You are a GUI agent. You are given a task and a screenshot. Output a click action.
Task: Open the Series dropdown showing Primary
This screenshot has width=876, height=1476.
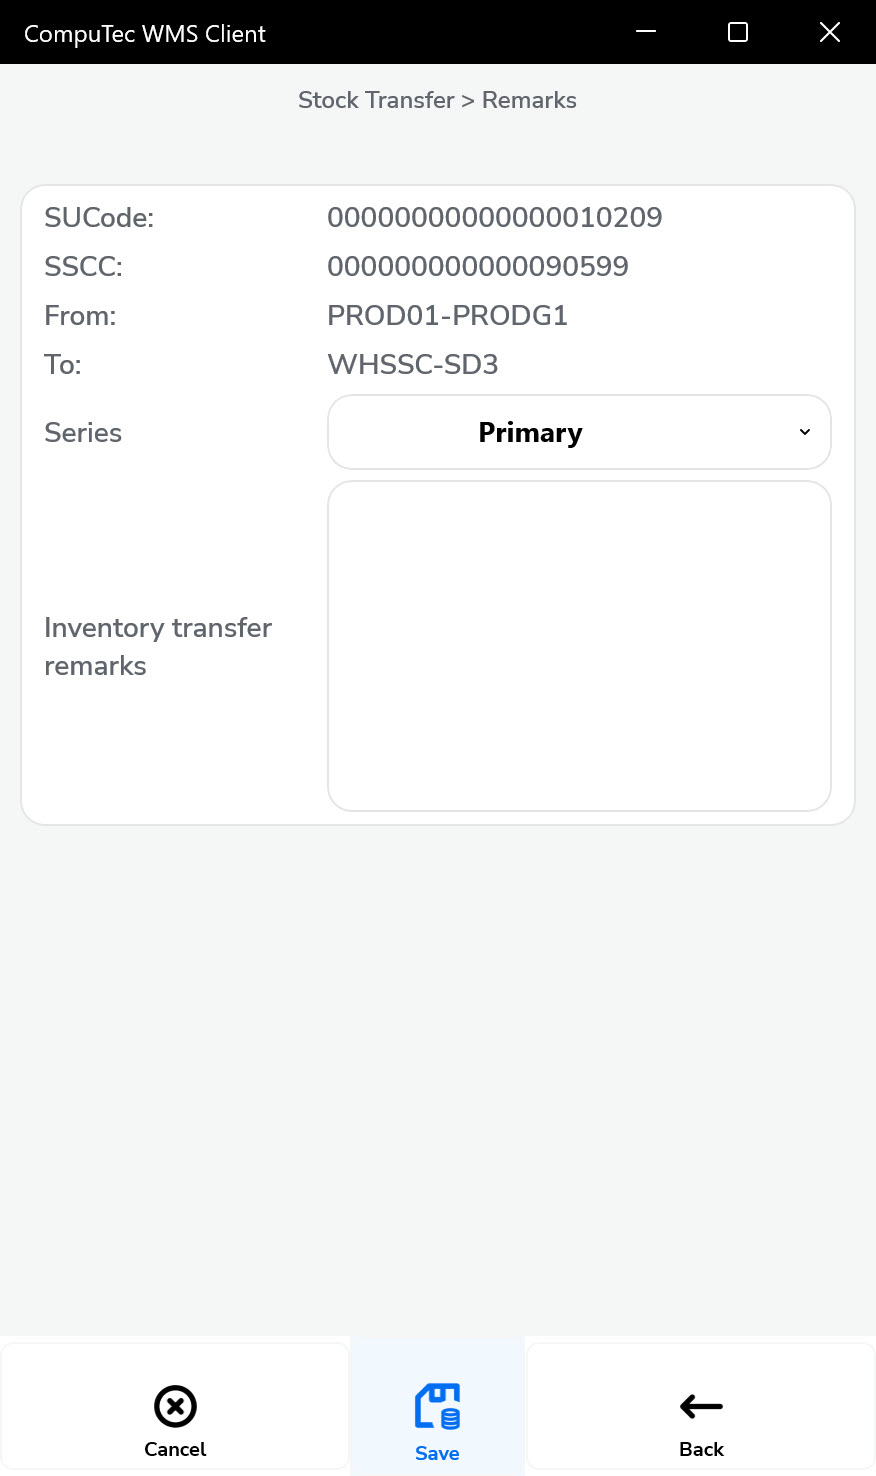click(579, 432)
